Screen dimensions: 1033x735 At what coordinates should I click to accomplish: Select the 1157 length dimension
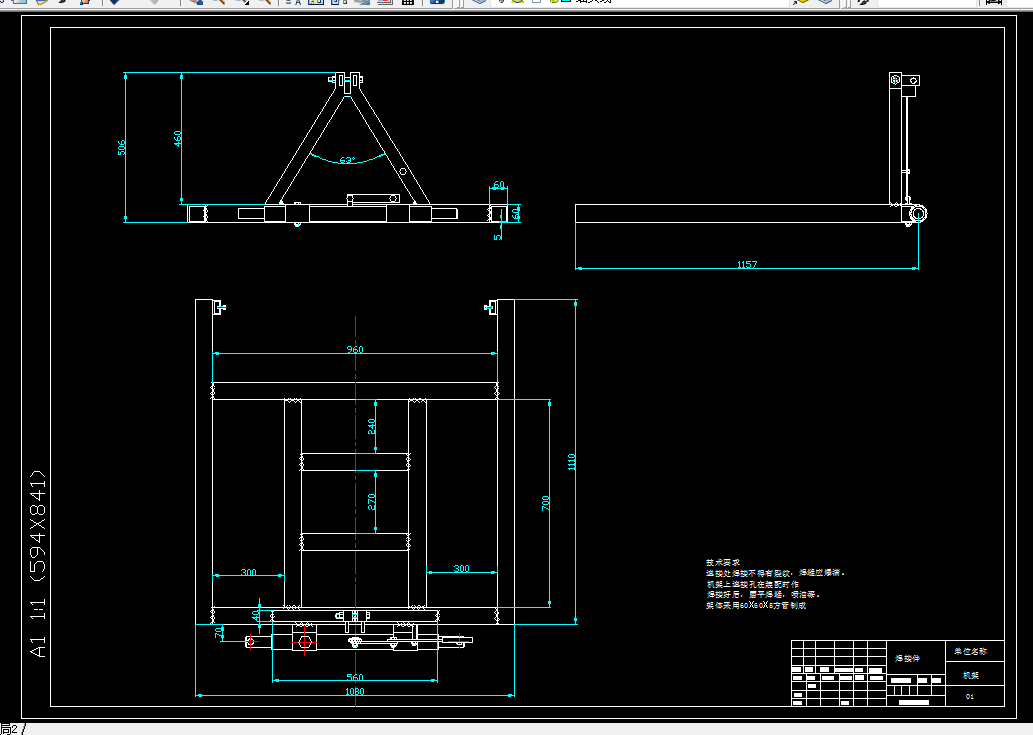coord(747,264)
